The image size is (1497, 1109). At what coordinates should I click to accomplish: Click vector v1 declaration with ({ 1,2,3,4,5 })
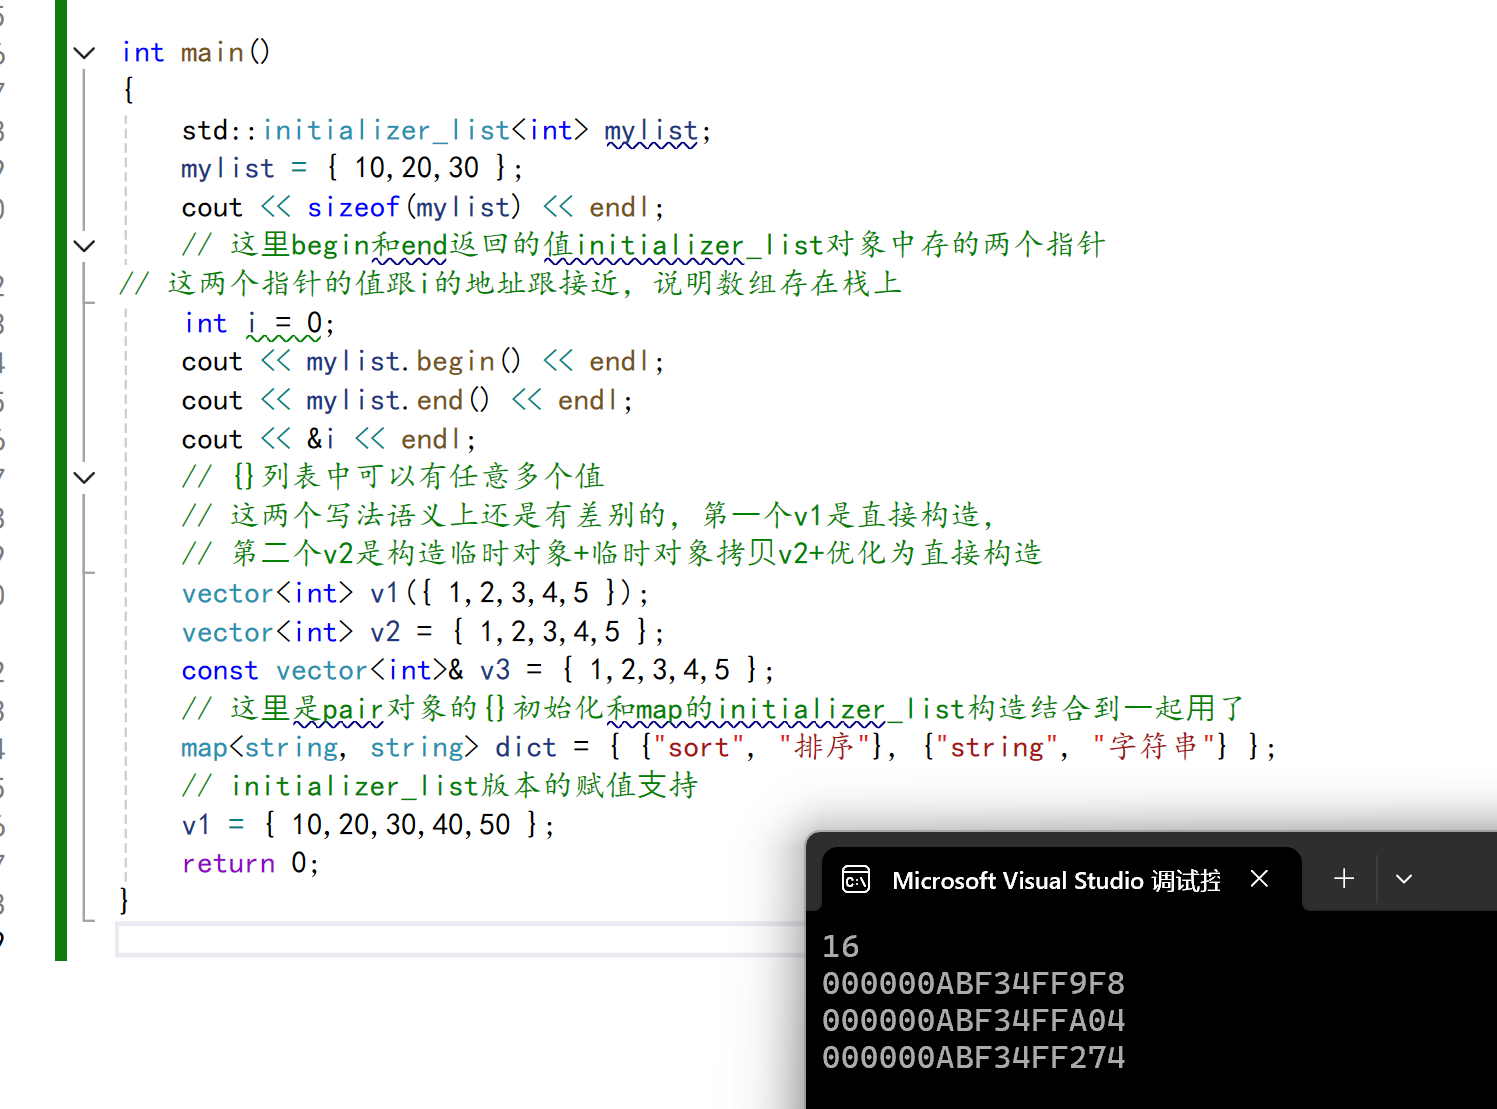(x=416, y=593)
